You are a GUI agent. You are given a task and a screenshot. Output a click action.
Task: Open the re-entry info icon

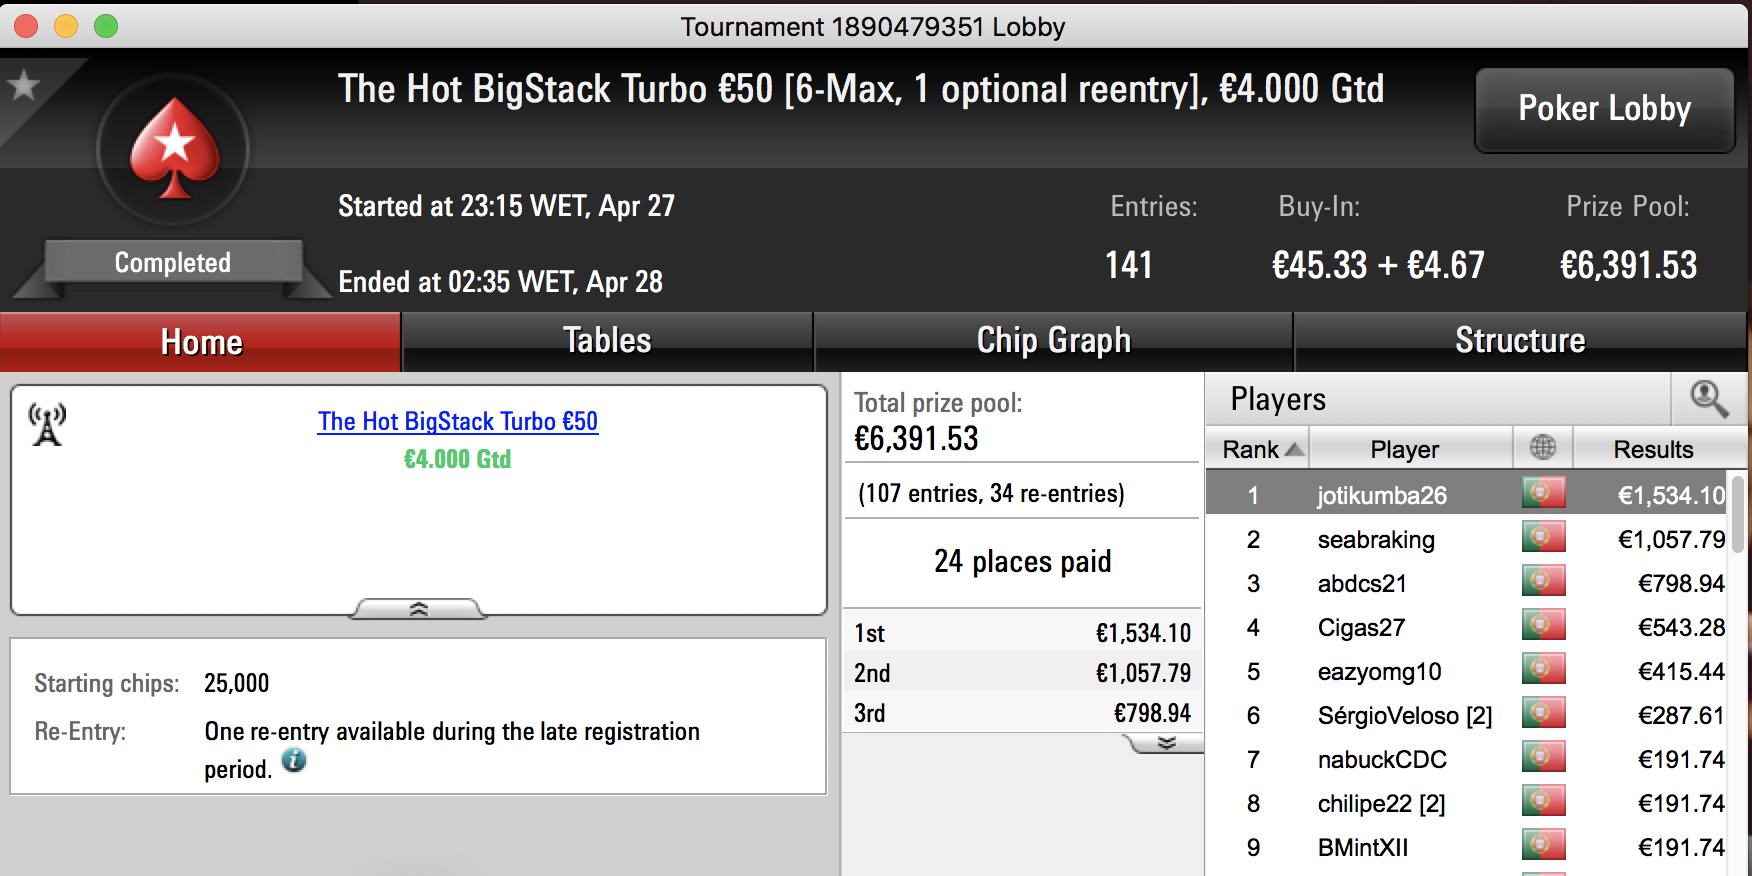(294, 760)
